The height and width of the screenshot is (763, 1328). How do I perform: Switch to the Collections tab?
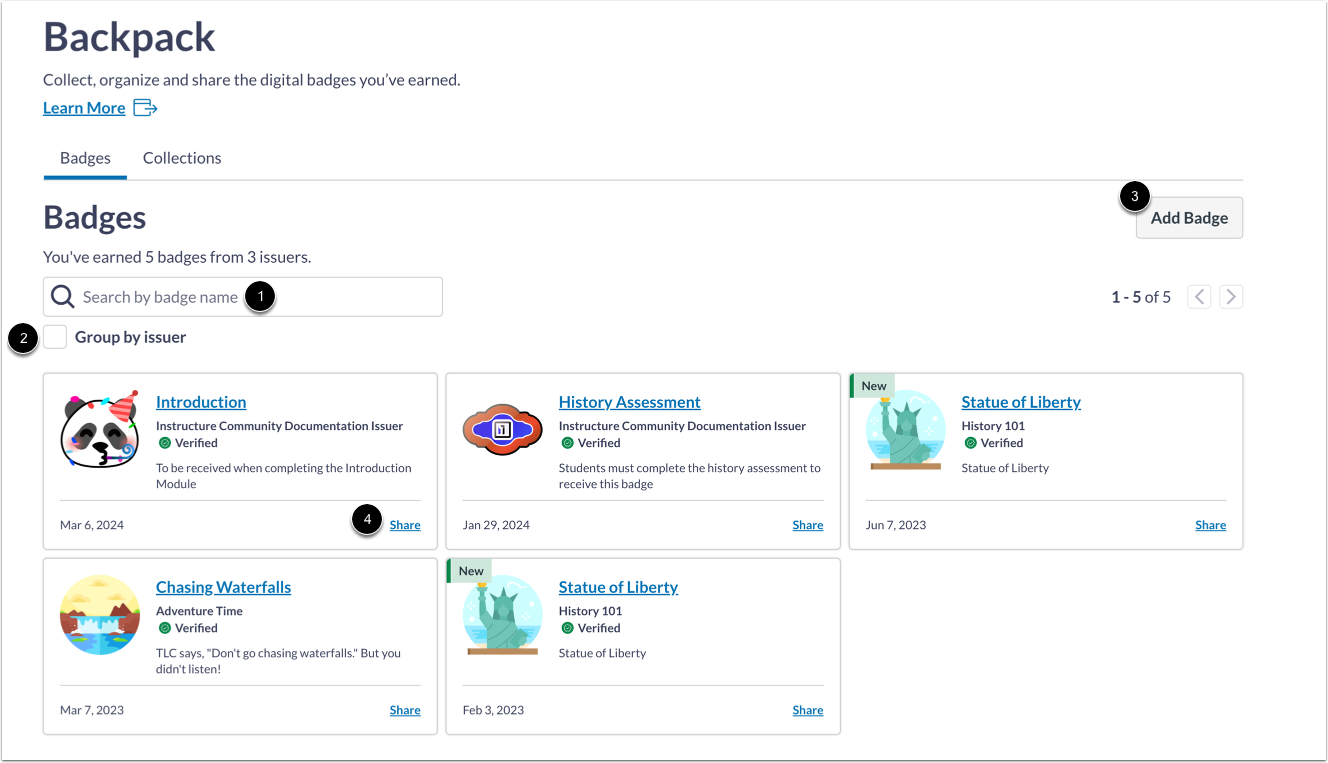(x=181, y=158)
